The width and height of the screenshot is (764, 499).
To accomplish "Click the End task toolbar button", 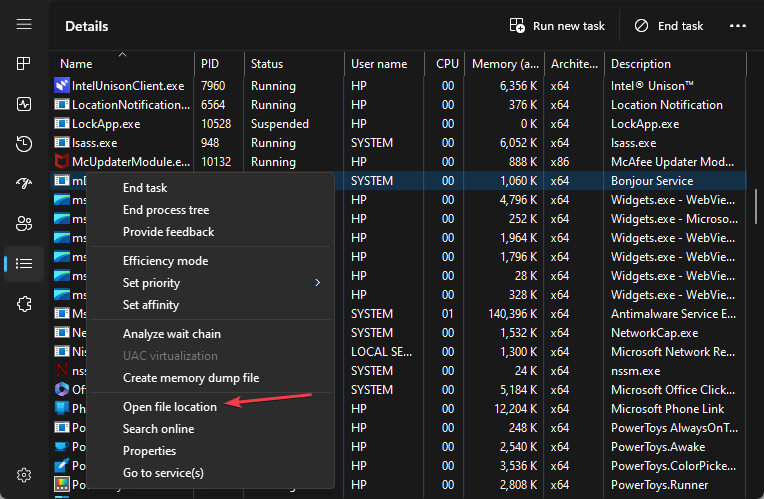I will (x=668, y=25).
